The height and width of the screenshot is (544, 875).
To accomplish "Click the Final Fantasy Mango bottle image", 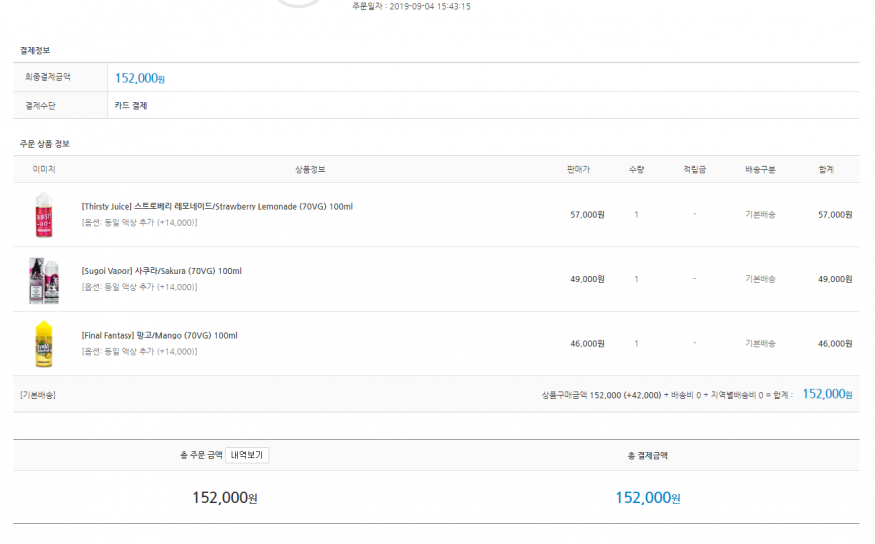I will pos(44,343).
